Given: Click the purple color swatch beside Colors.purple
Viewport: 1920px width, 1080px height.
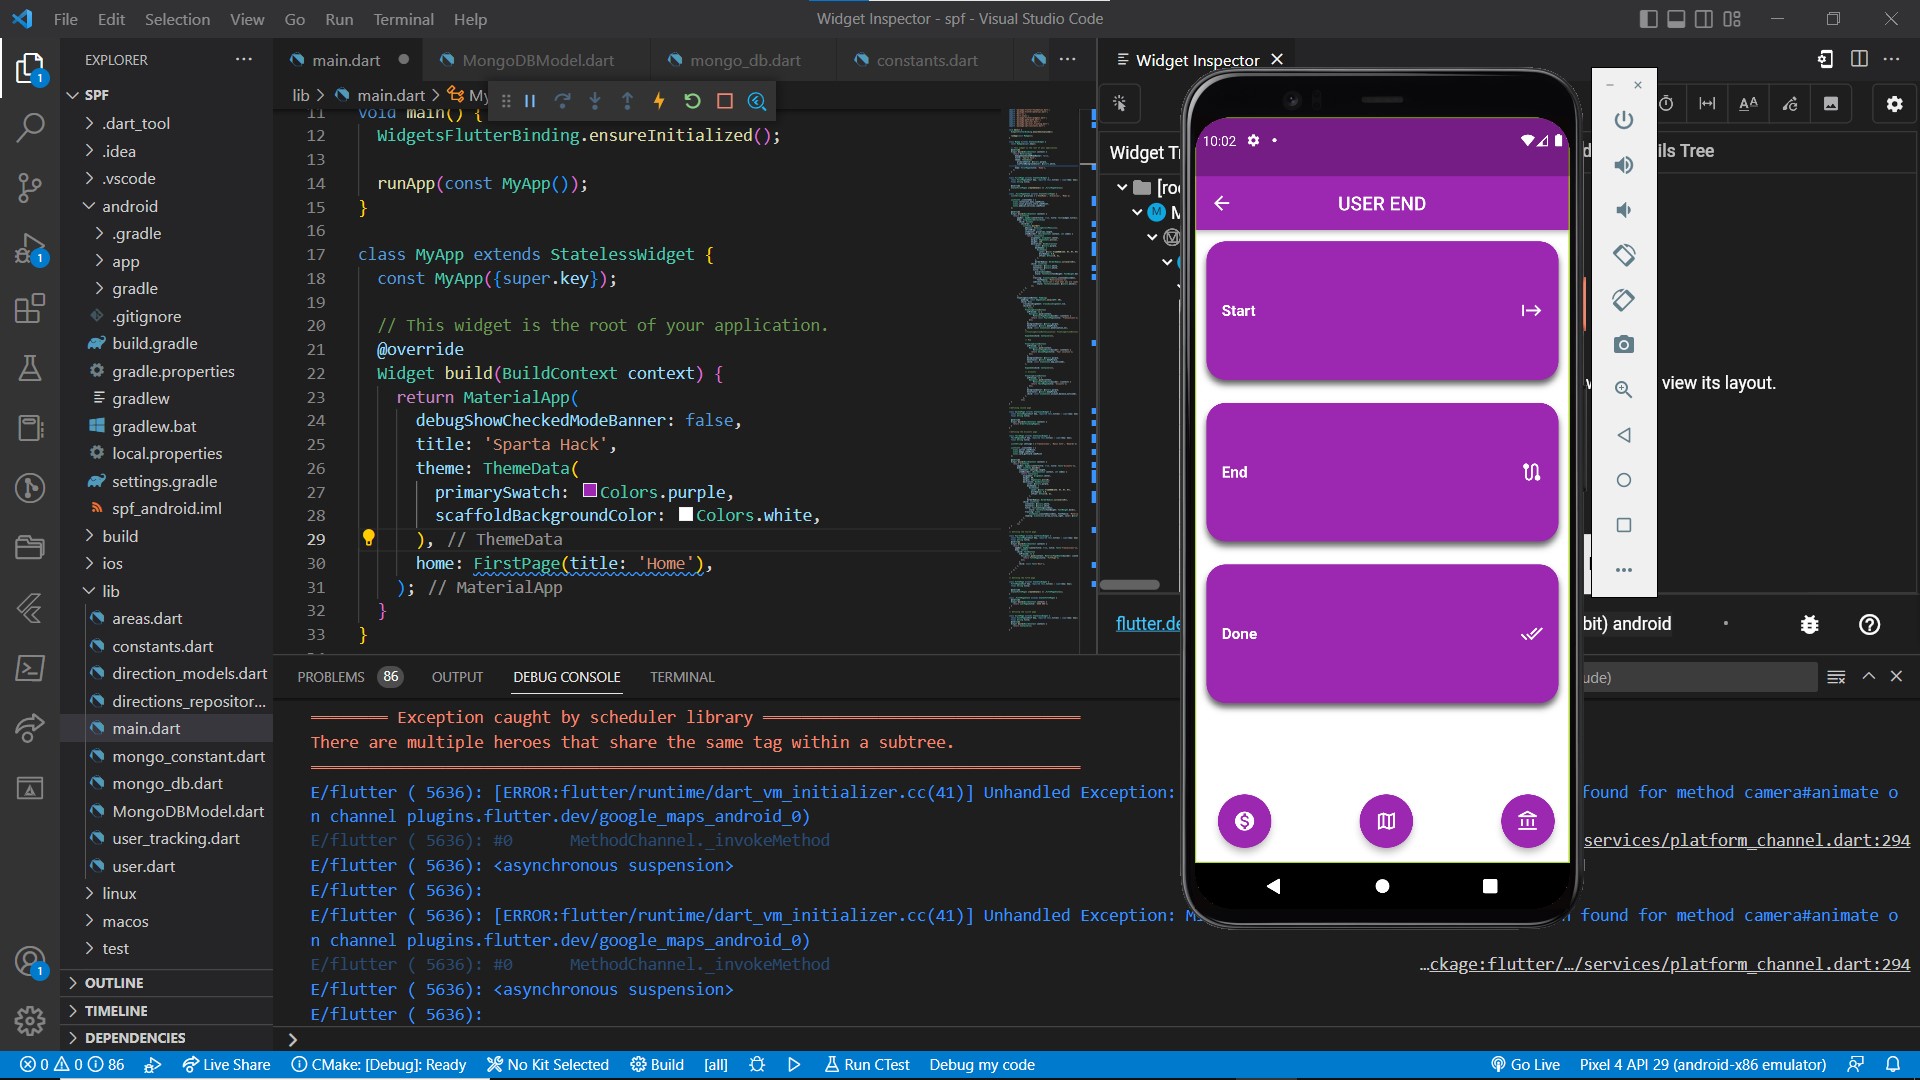Looking at the screenshot, I should (x=590, y=491).
